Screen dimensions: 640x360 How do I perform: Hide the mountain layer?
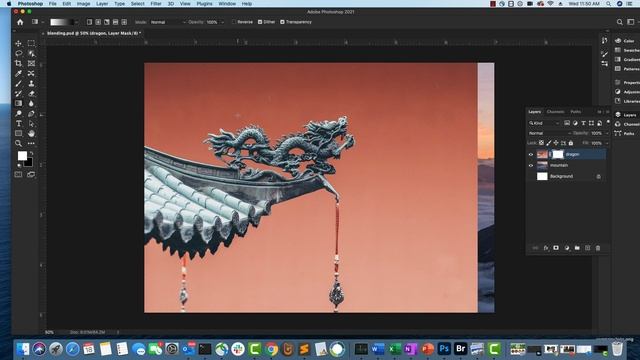531,165
